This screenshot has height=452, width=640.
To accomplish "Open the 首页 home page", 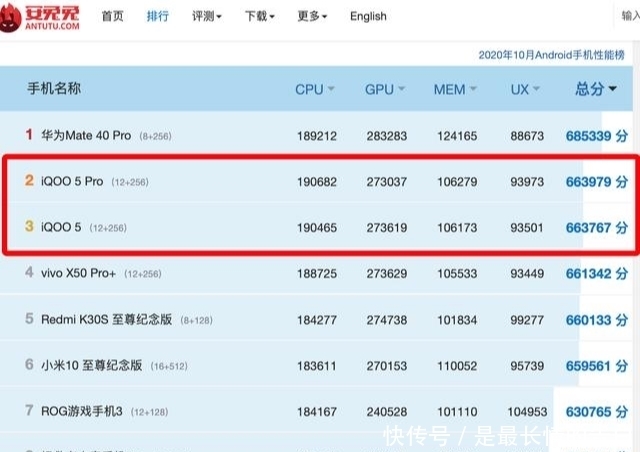I will click(x=112, y=16).
